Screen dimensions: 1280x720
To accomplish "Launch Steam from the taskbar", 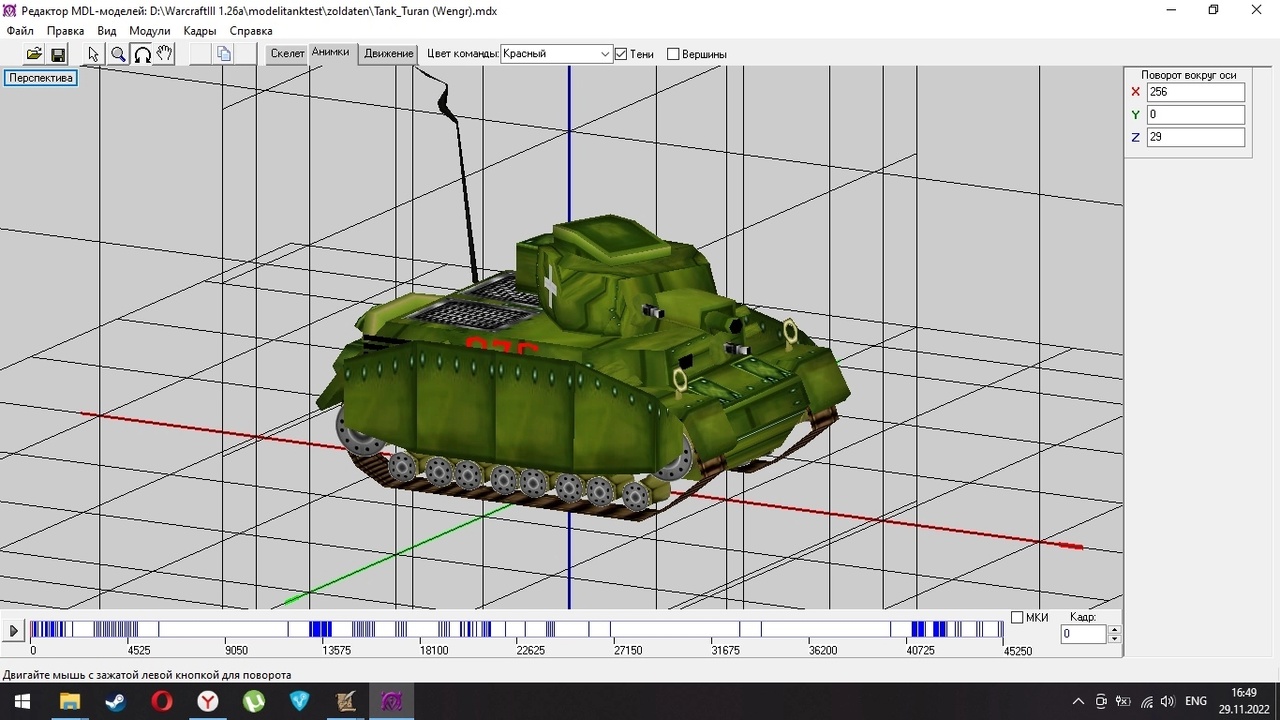I will 115,701.
